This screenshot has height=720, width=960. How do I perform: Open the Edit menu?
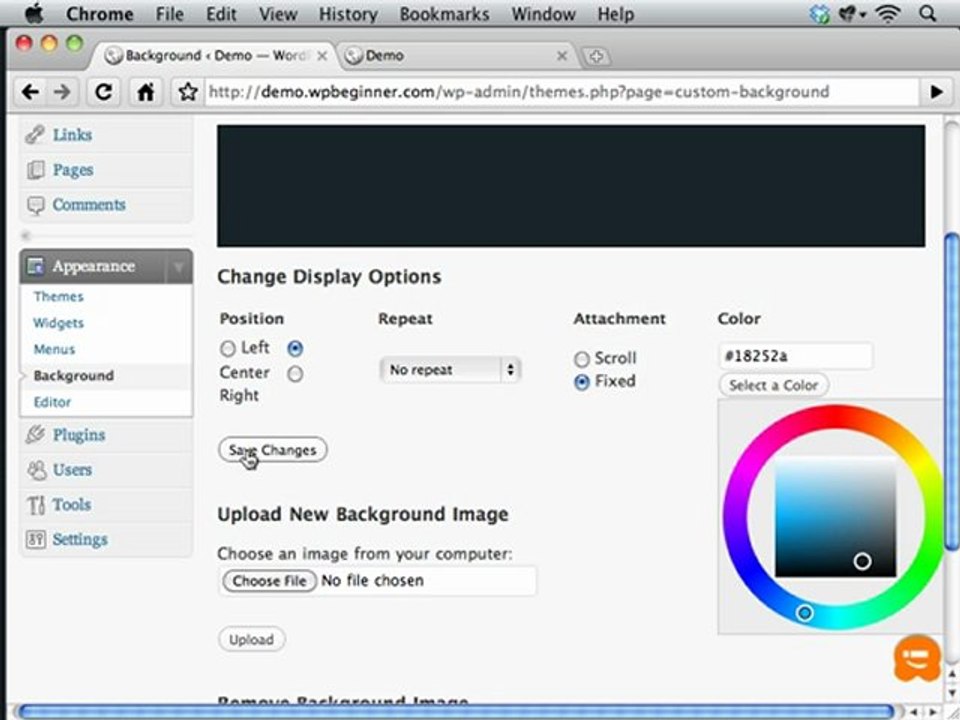[221, 13]
